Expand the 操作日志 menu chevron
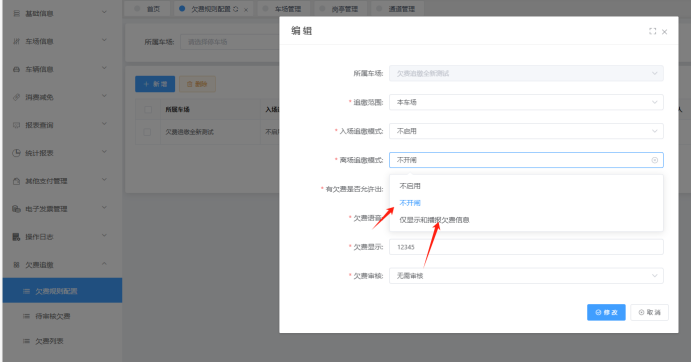 click(104, 236)
